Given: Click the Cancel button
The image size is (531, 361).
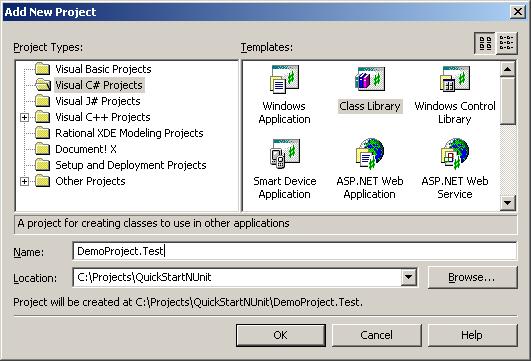Looking at the screenshot, I should point(377,335).
